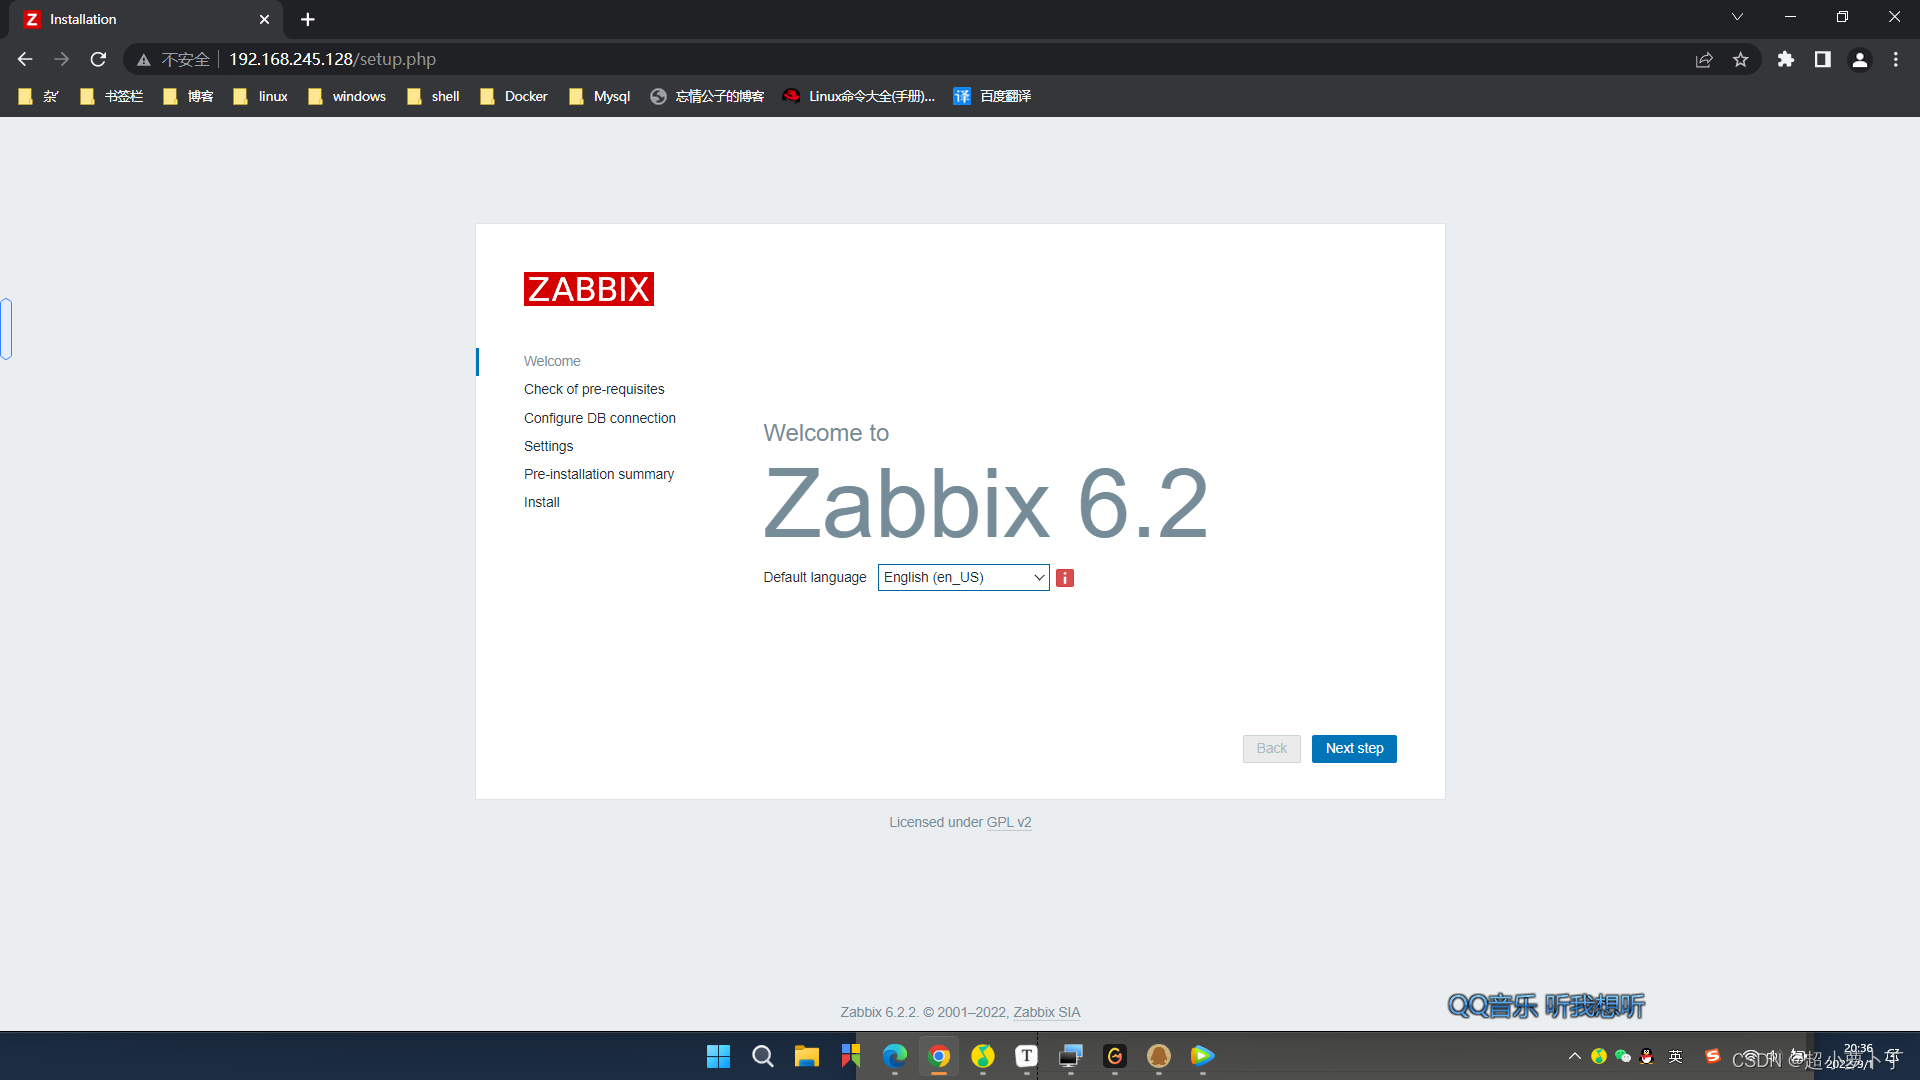The height and width of the screenshot is (1080, 1920).
Task: Select Pre-installation summary step
Action: [x=599, y=474]
